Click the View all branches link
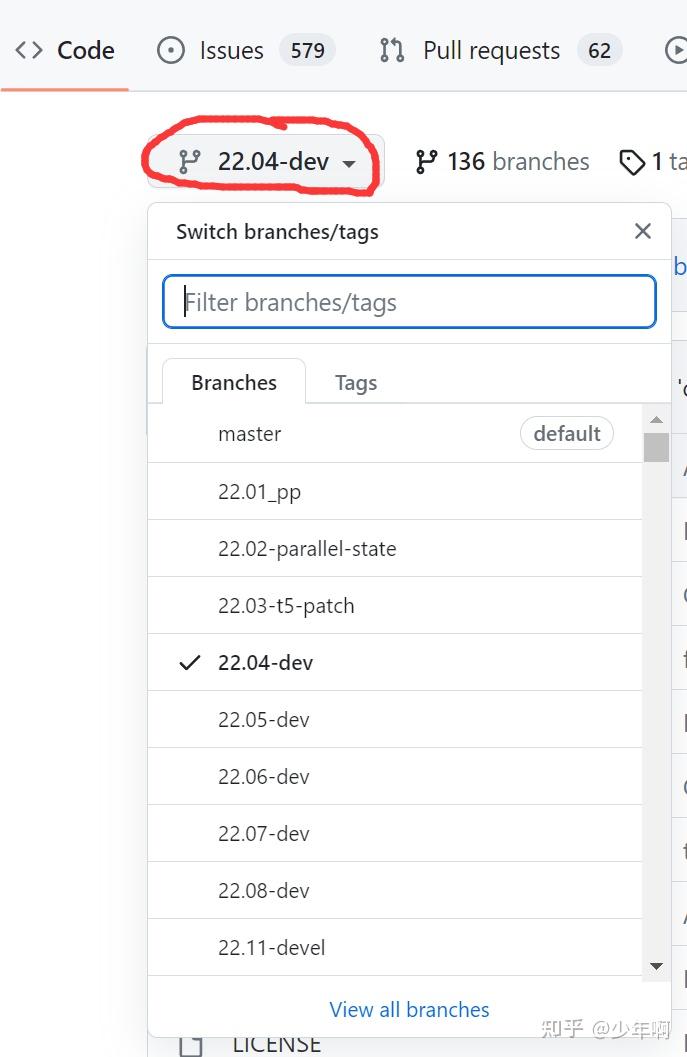Image resolution: width=687 pixels, height=1057 pixels. point(409,1010)
